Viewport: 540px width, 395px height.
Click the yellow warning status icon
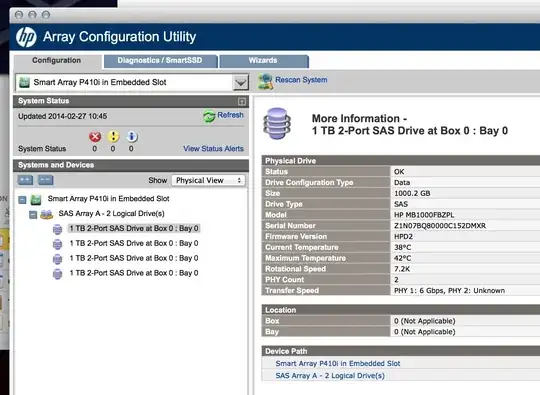pyautogui.click(x=113, y=137)
